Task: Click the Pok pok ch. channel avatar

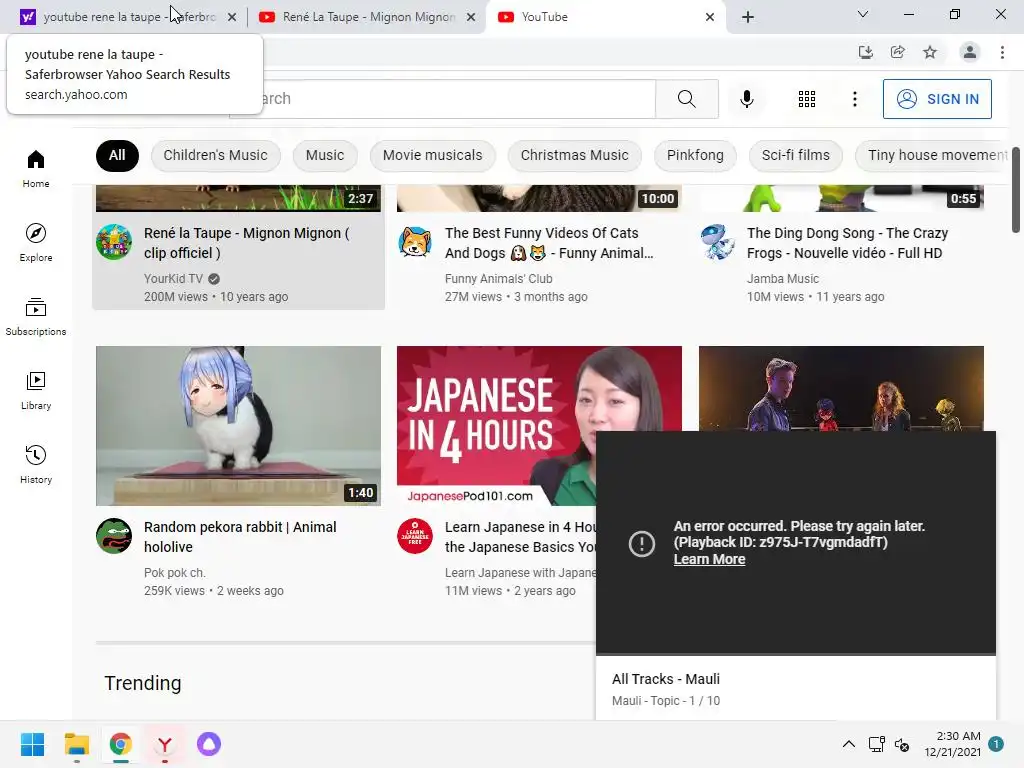Action: tap(114, 536)
